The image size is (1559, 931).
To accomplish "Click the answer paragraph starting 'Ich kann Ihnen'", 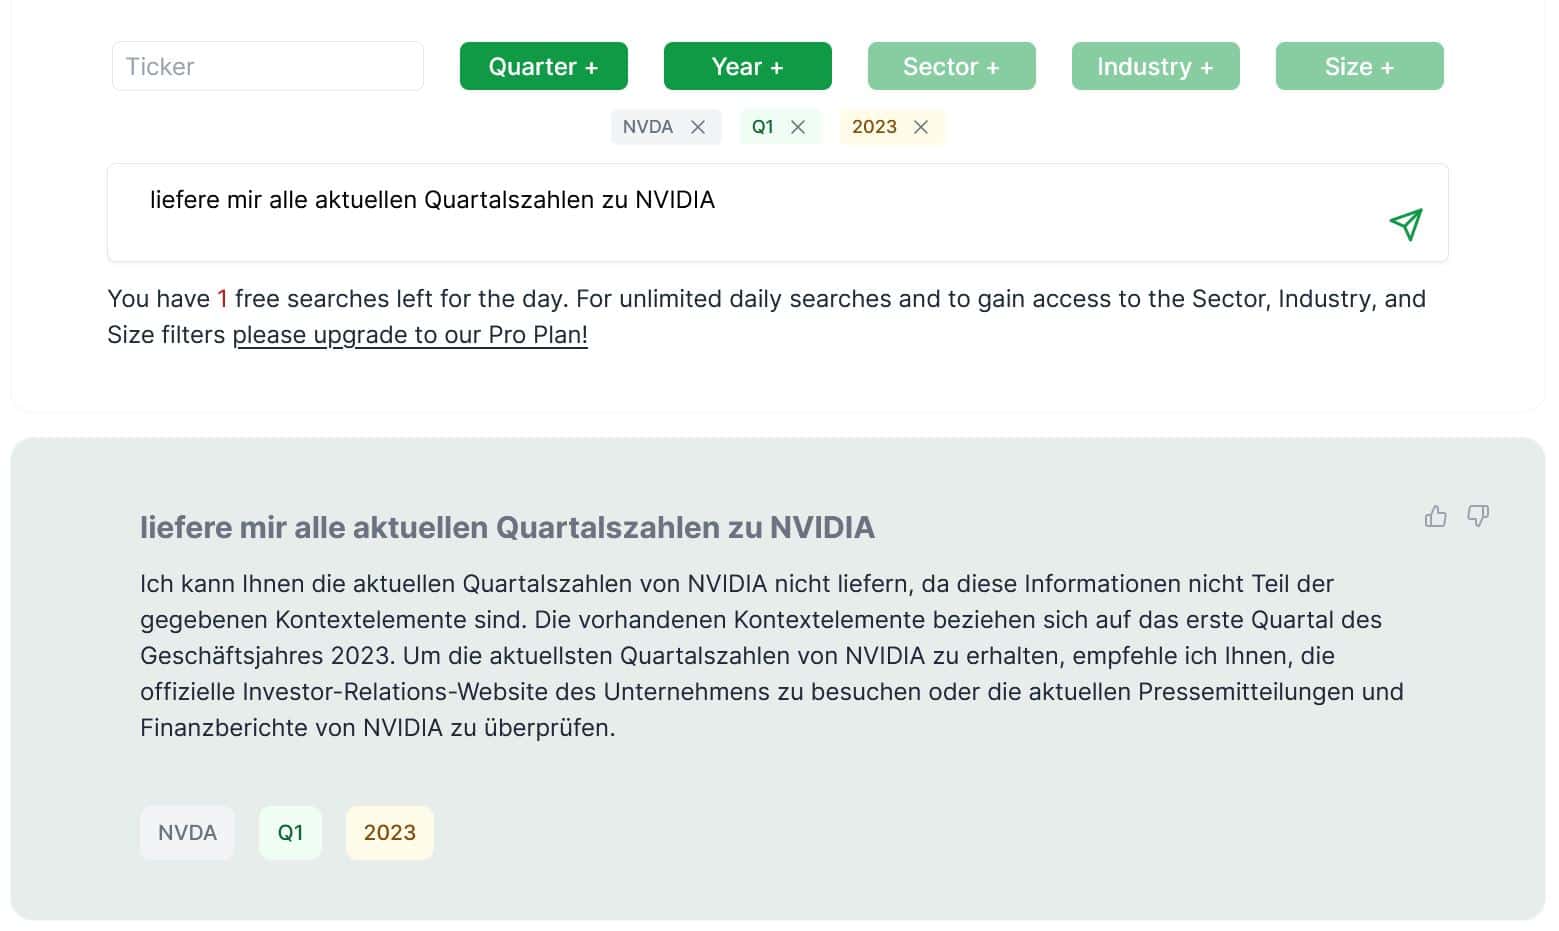I will coord(772,656).
